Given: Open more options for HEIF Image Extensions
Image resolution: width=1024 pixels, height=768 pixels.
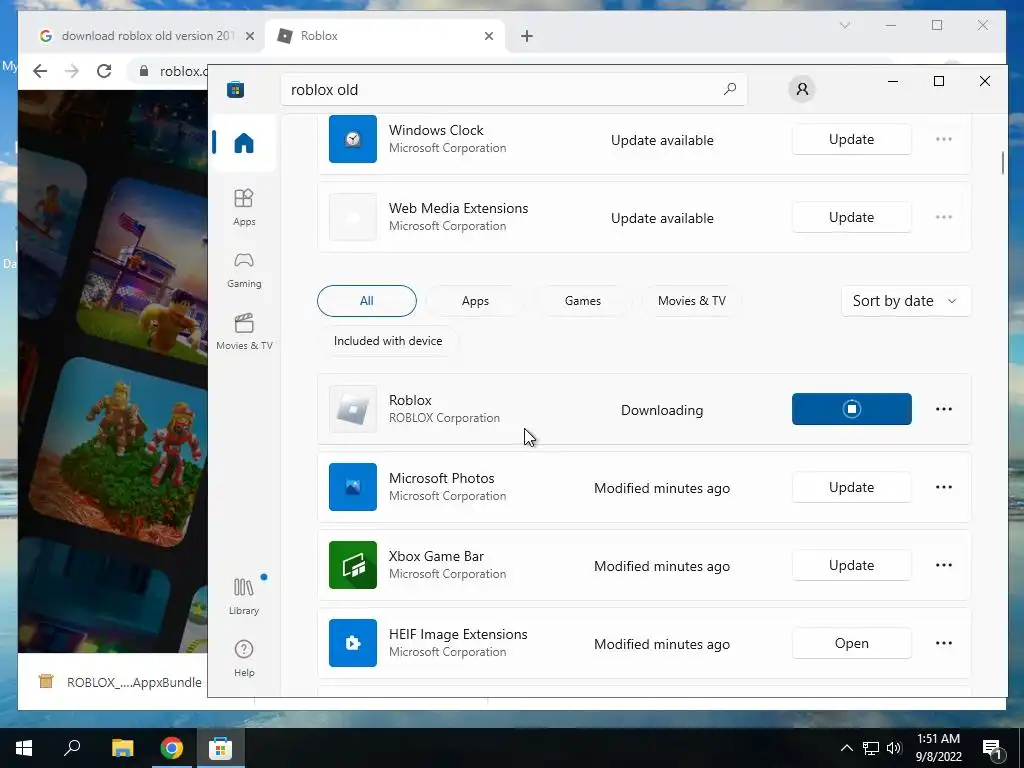Looking at the screenshot, I should click(944, 643).
